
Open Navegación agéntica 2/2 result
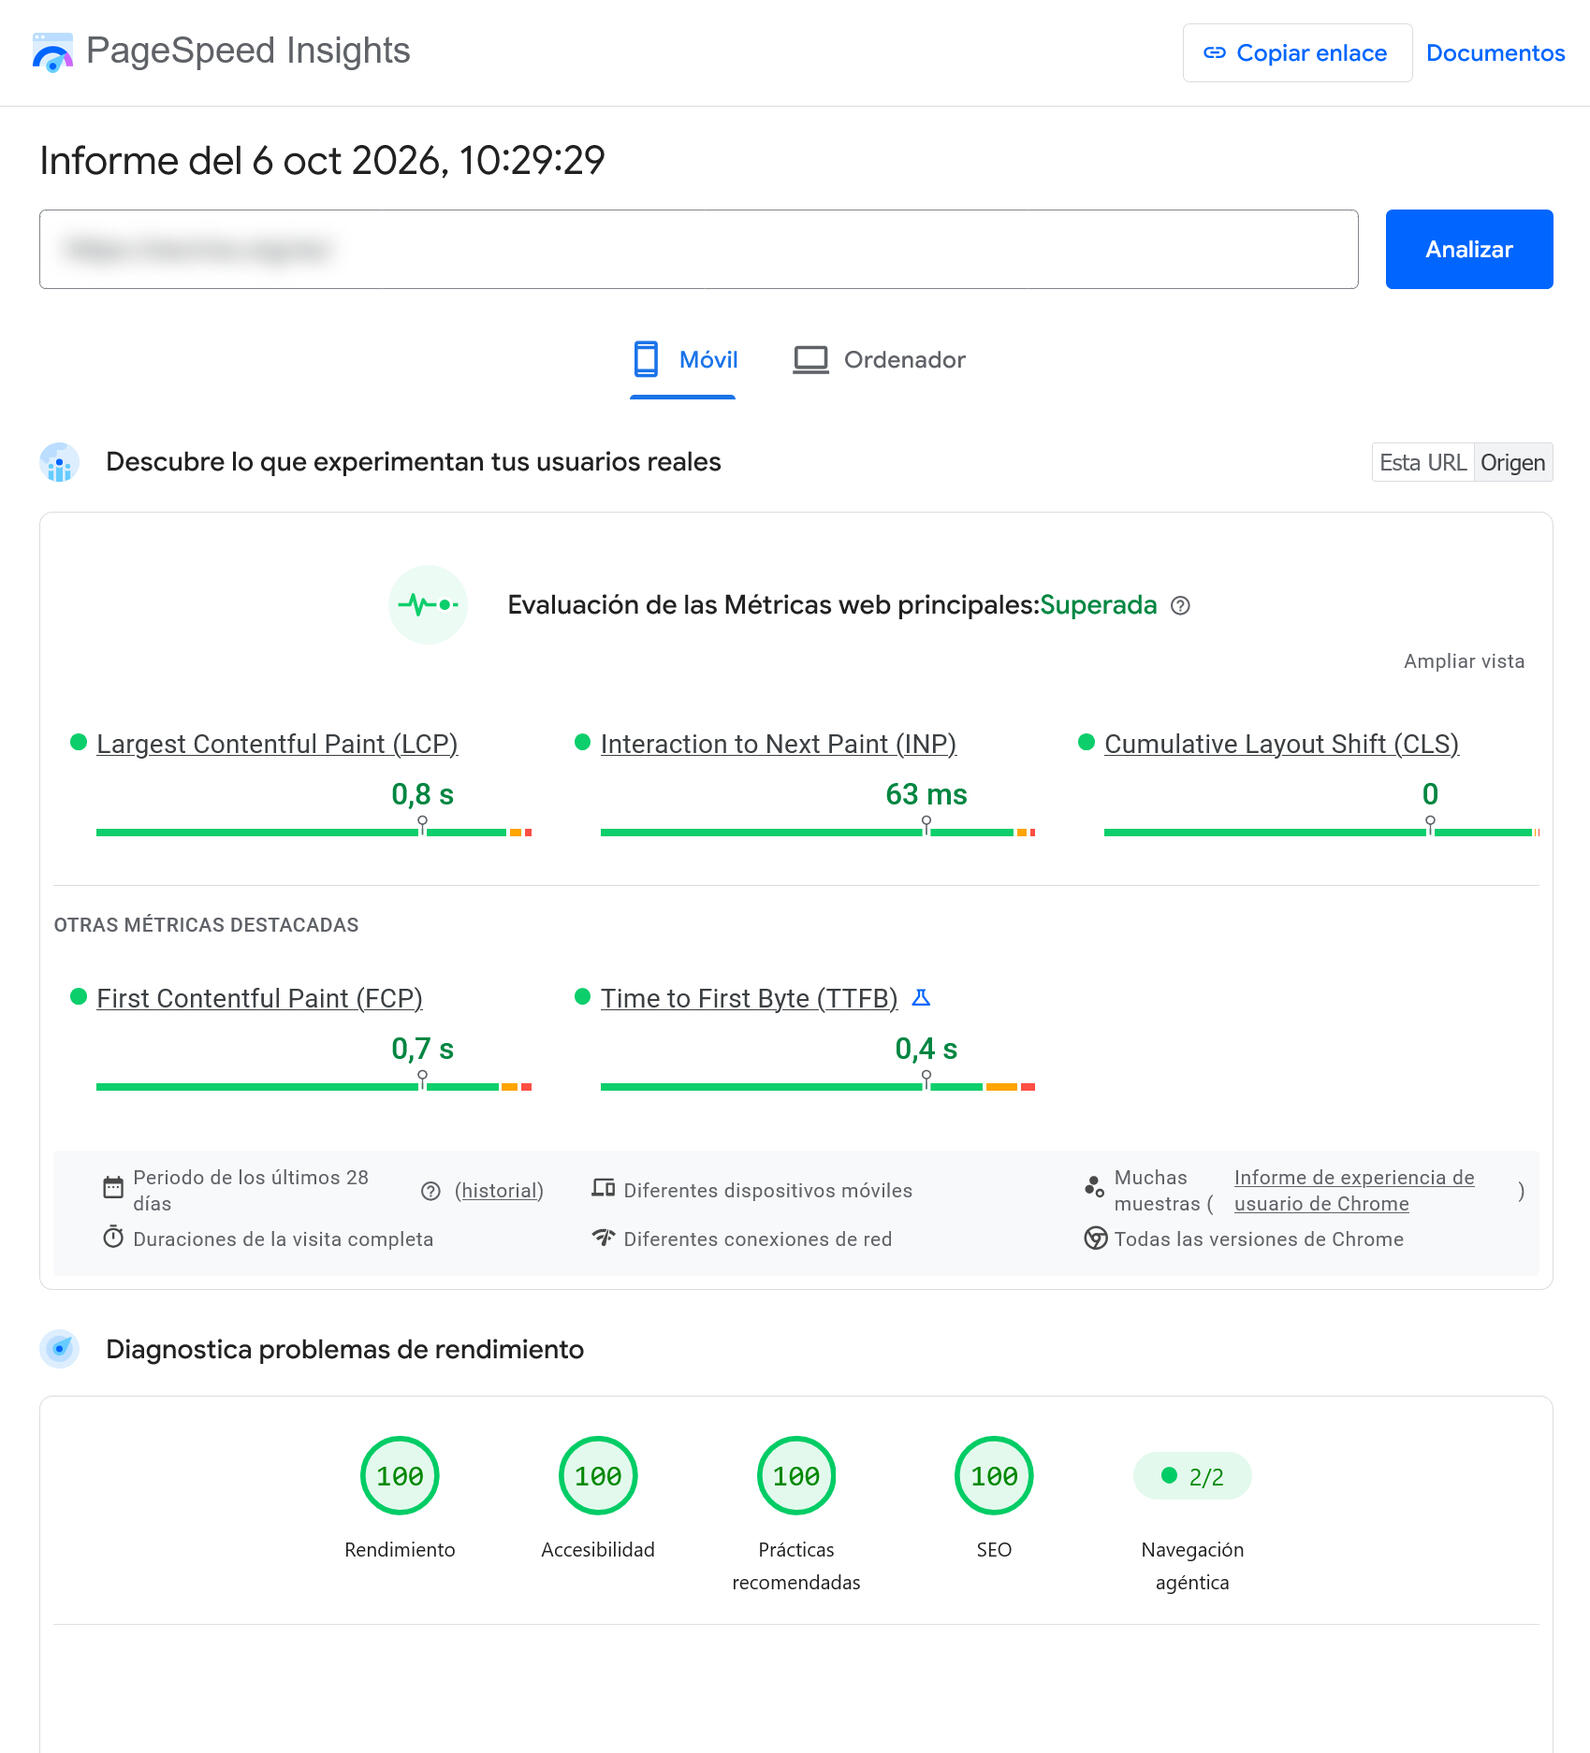[x=1192, y=1476]
